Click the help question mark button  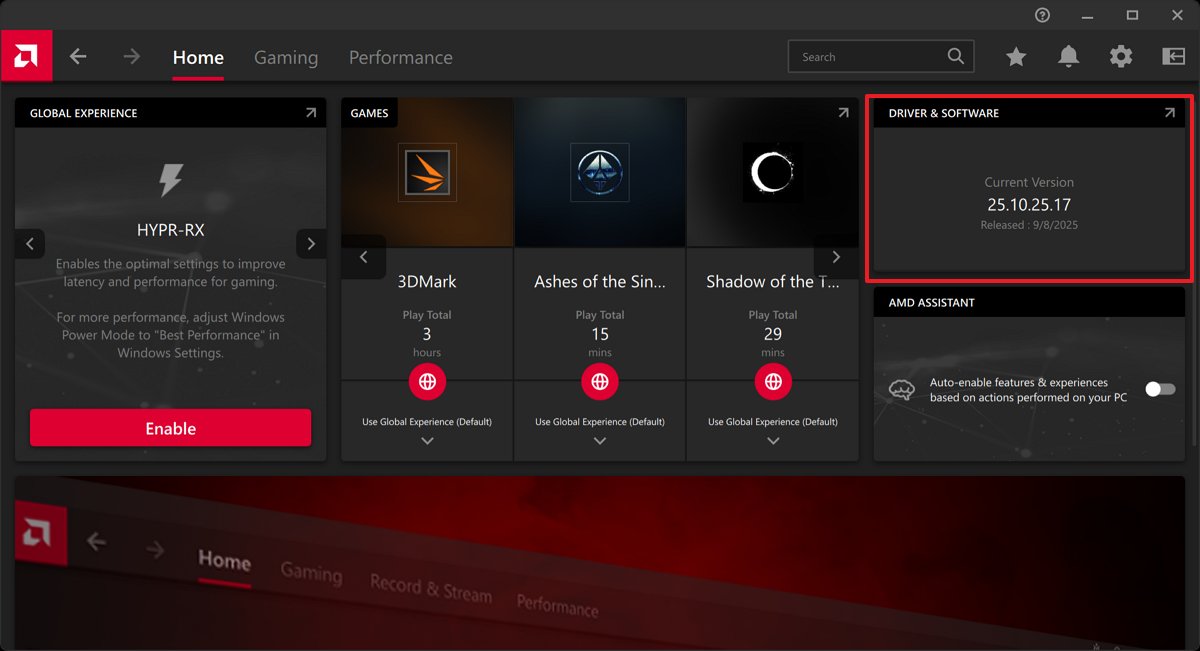pyautogui.click(x=1041, y=15)
